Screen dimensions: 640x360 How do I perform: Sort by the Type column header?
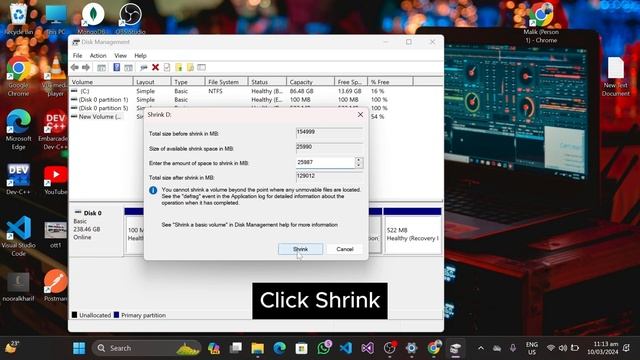(188, 82)
